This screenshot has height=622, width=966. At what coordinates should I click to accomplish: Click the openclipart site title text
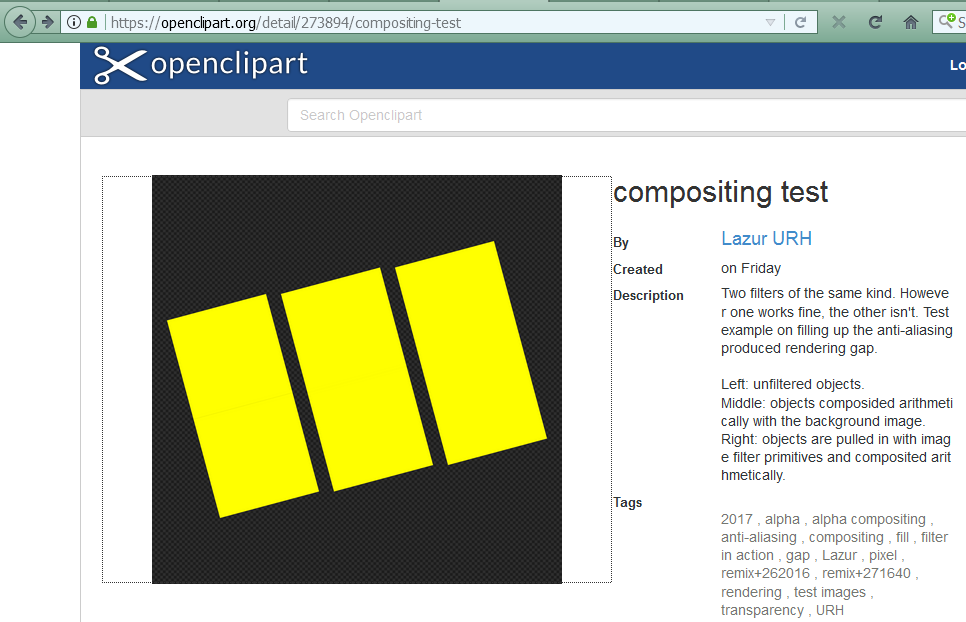pos(229,65)
